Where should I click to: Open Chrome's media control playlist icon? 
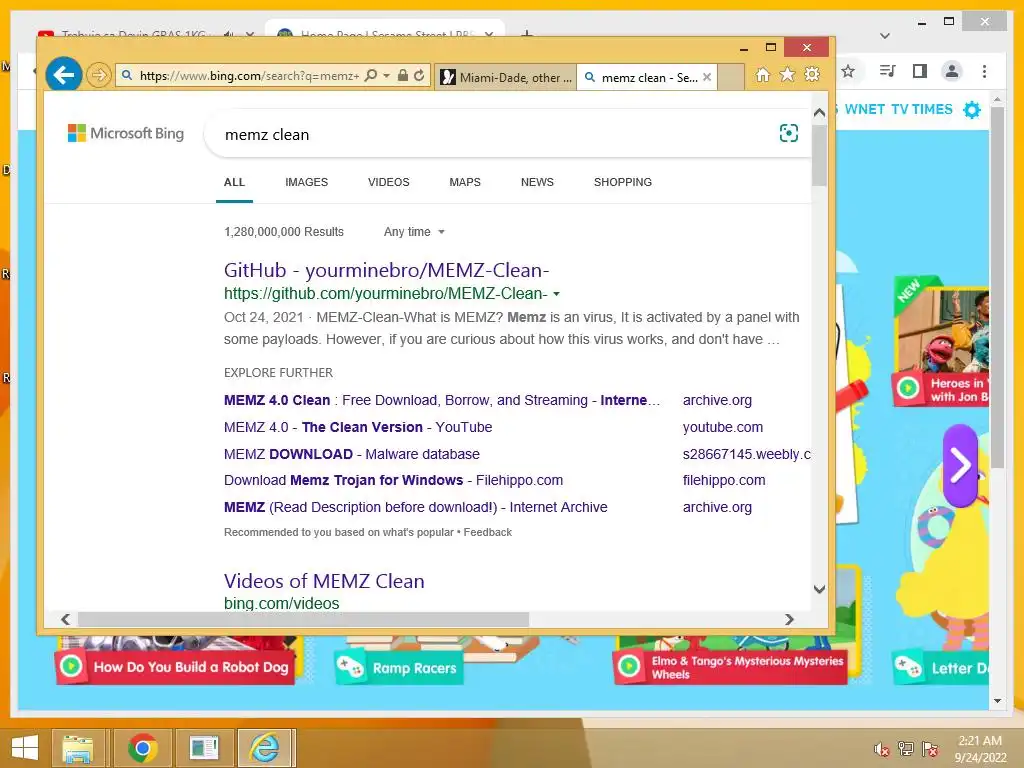(887, 71)
